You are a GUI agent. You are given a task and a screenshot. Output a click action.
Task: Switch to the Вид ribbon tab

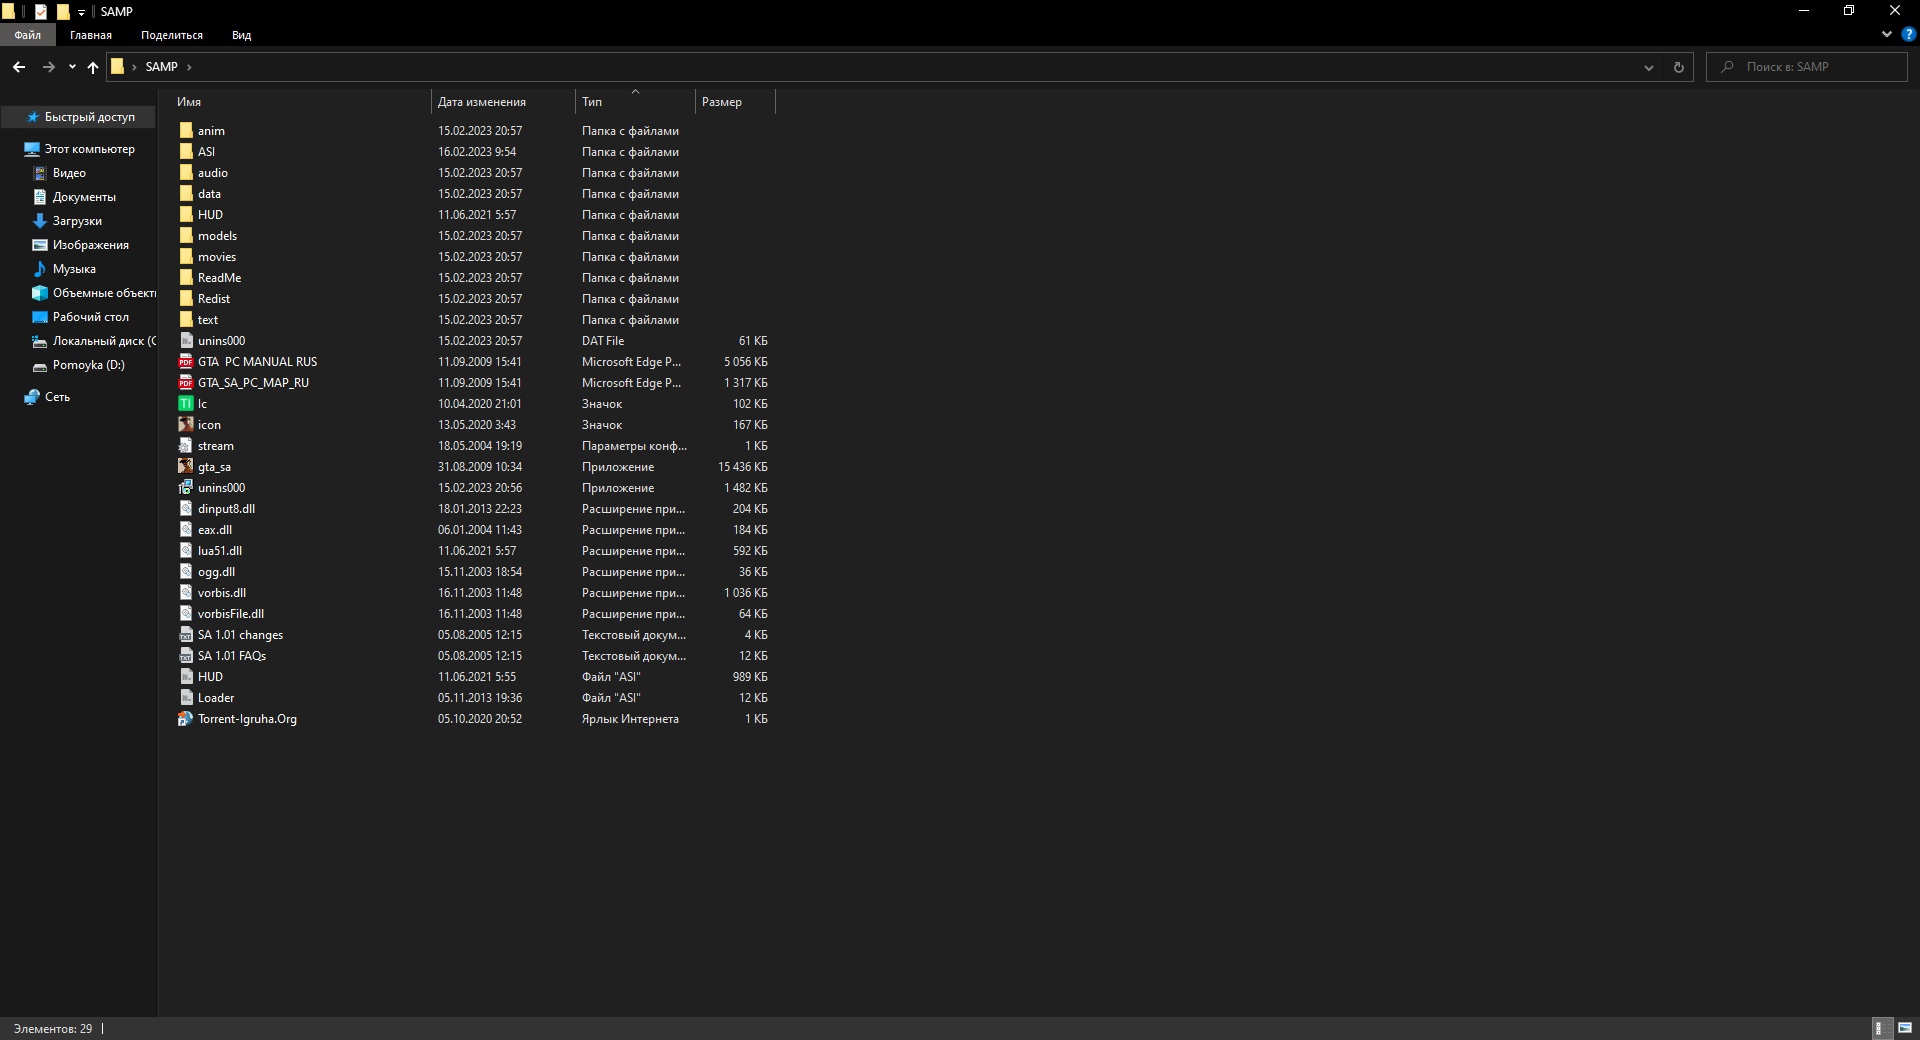click(241, 35)
